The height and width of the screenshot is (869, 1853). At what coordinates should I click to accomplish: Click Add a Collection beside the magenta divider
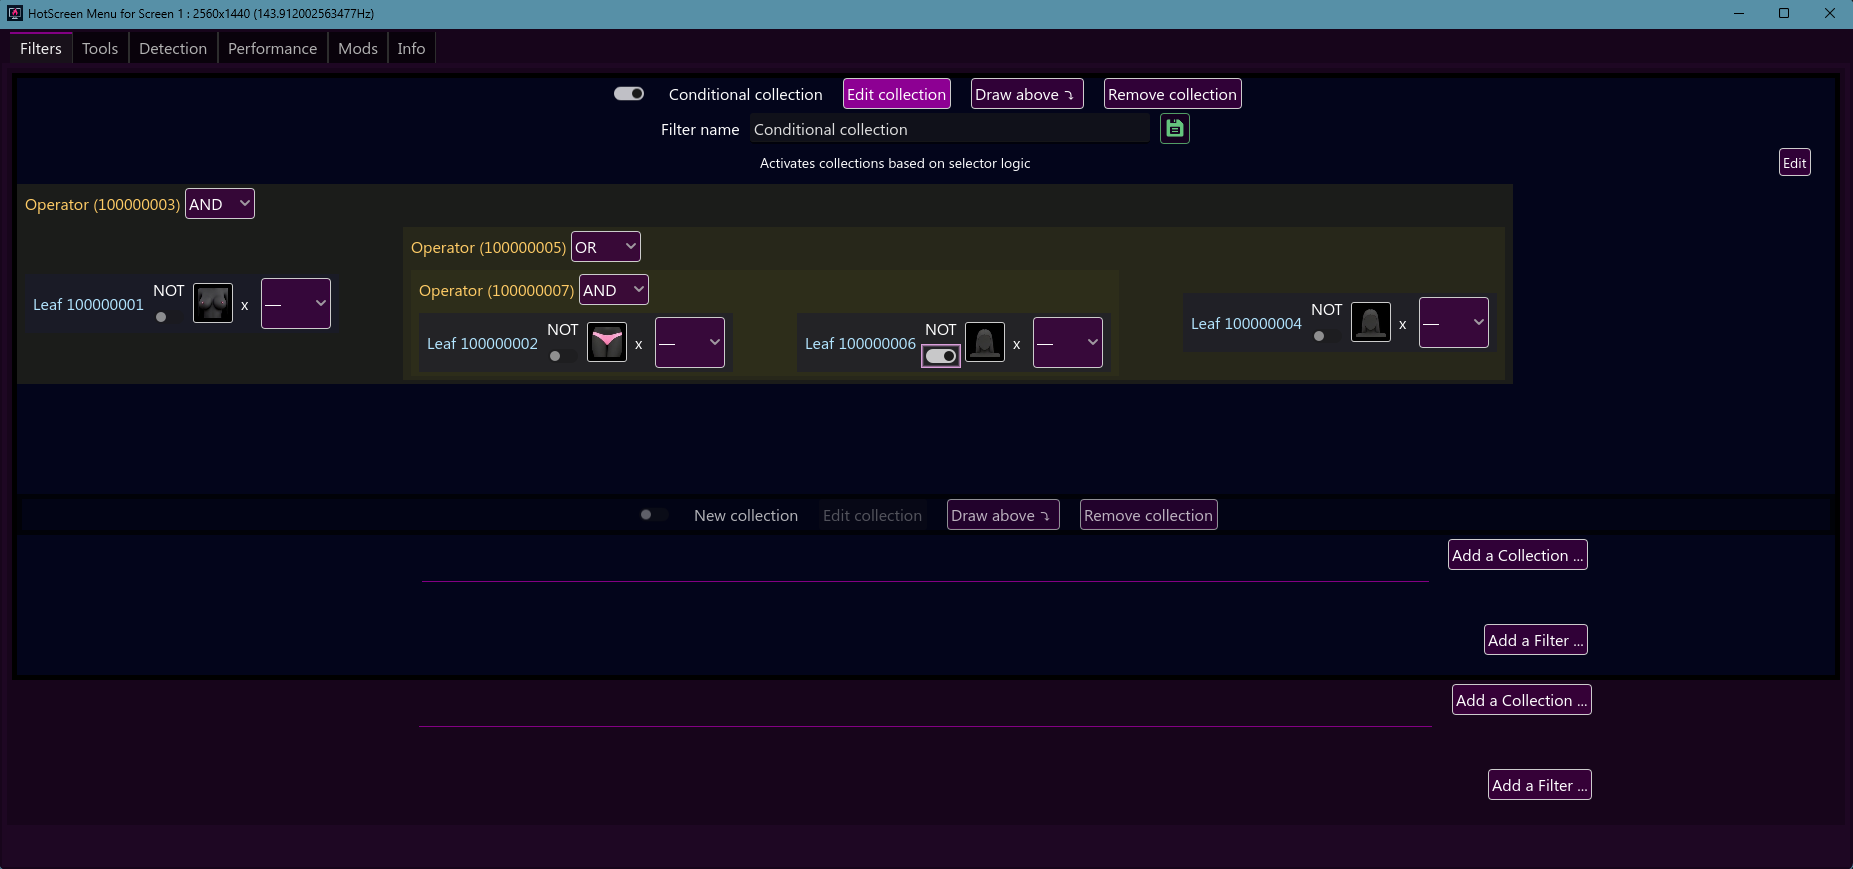(1522, 700)
